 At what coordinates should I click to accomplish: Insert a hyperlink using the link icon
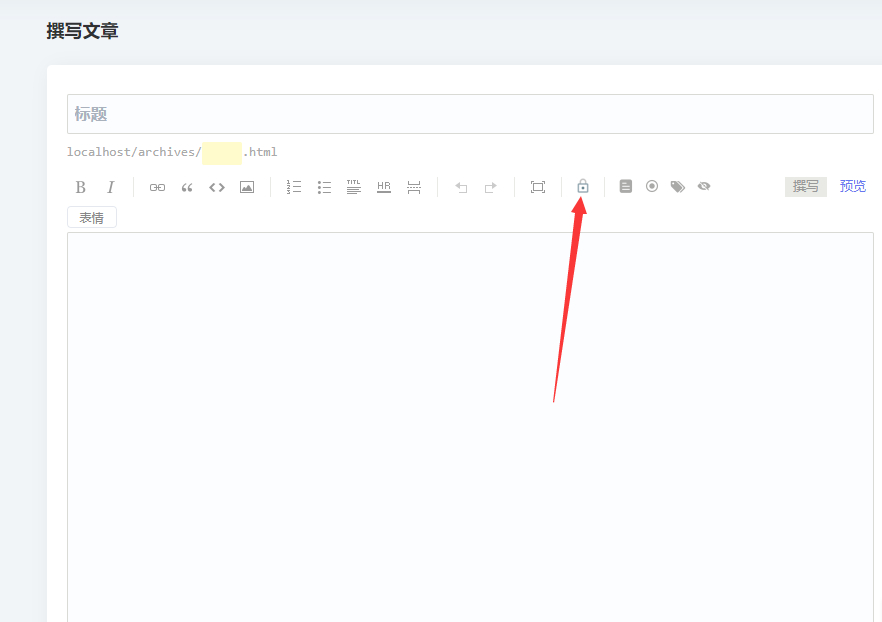point(157,187)
